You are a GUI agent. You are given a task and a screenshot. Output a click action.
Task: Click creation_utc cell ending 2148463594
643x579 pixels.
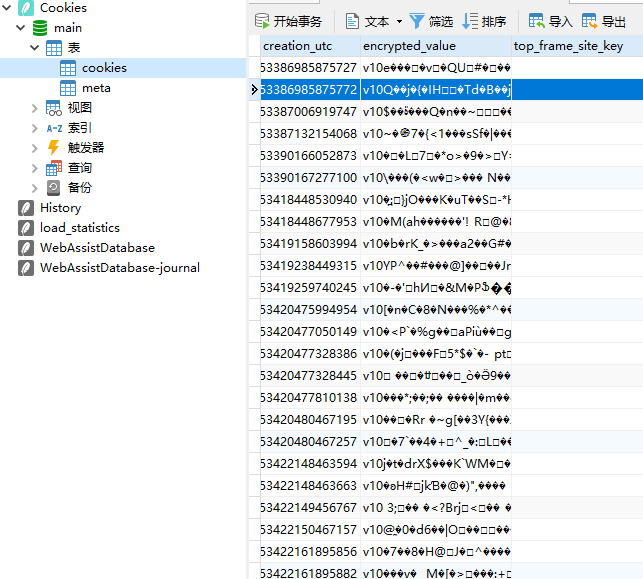click(x=310, y=464)
